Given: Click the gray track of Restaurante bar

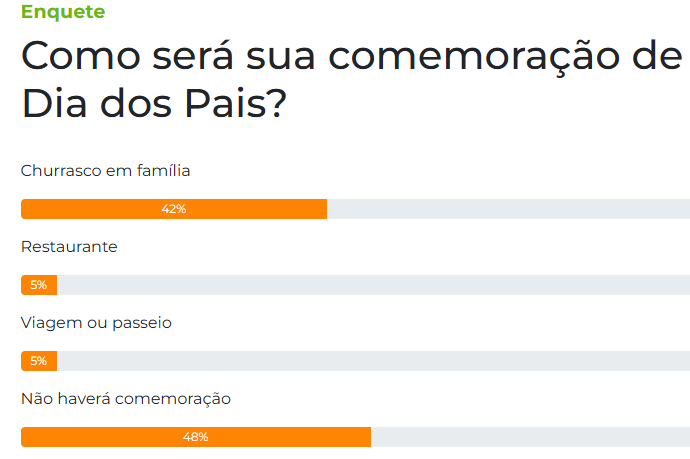Looking at the screenshot, I should click(374, 285).
